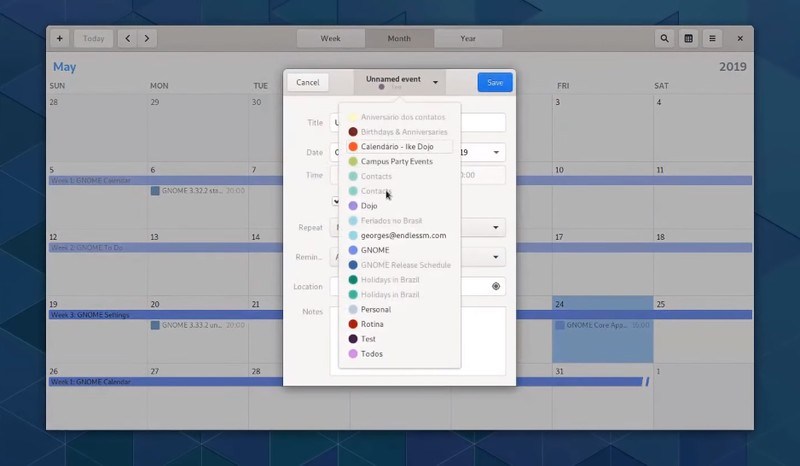Jump to Today in the calendar
This screenshot has width=800, height=466.
94,38
